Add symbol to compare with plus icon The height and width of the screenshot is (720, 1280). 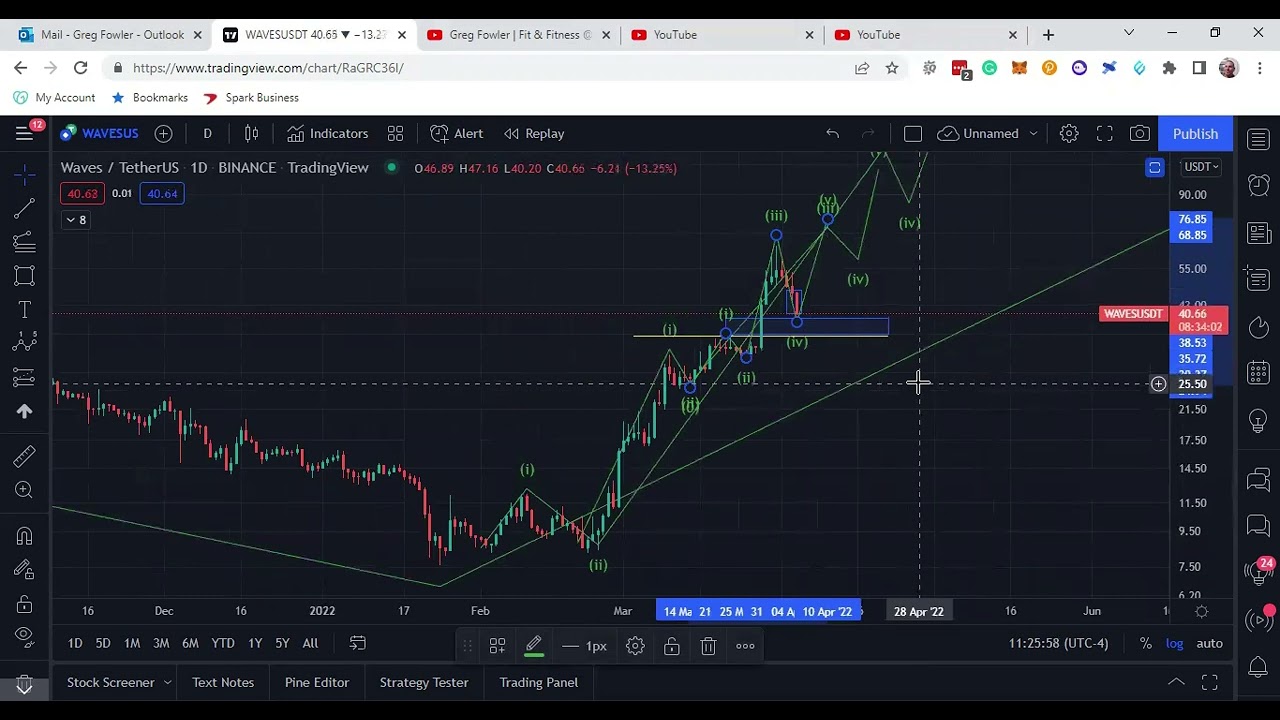click(x=163, y=133)
